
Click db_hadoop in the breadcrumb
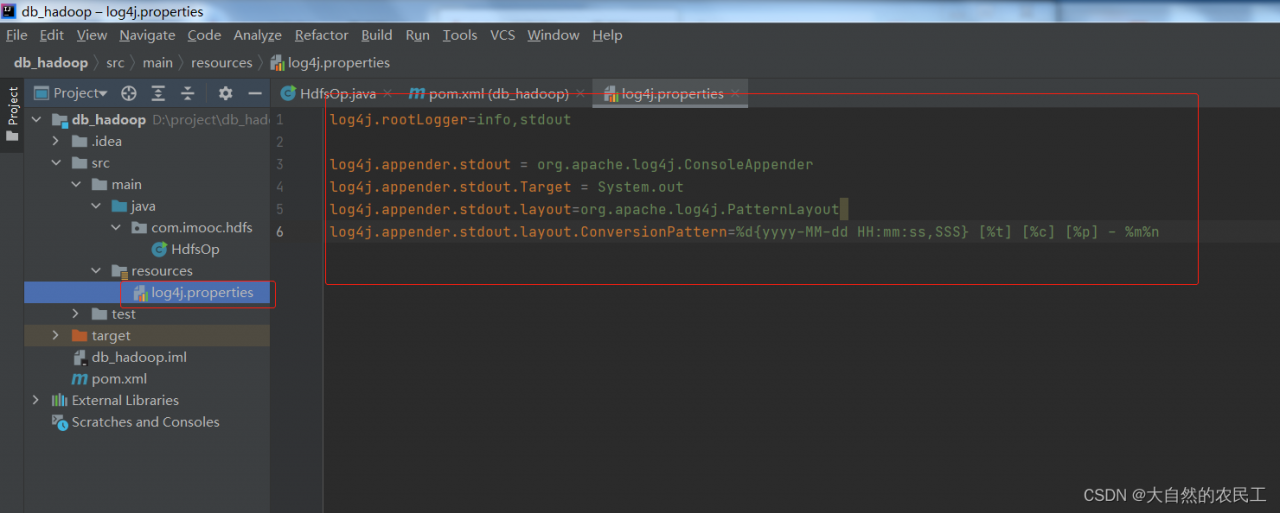(x=50, y=62)
